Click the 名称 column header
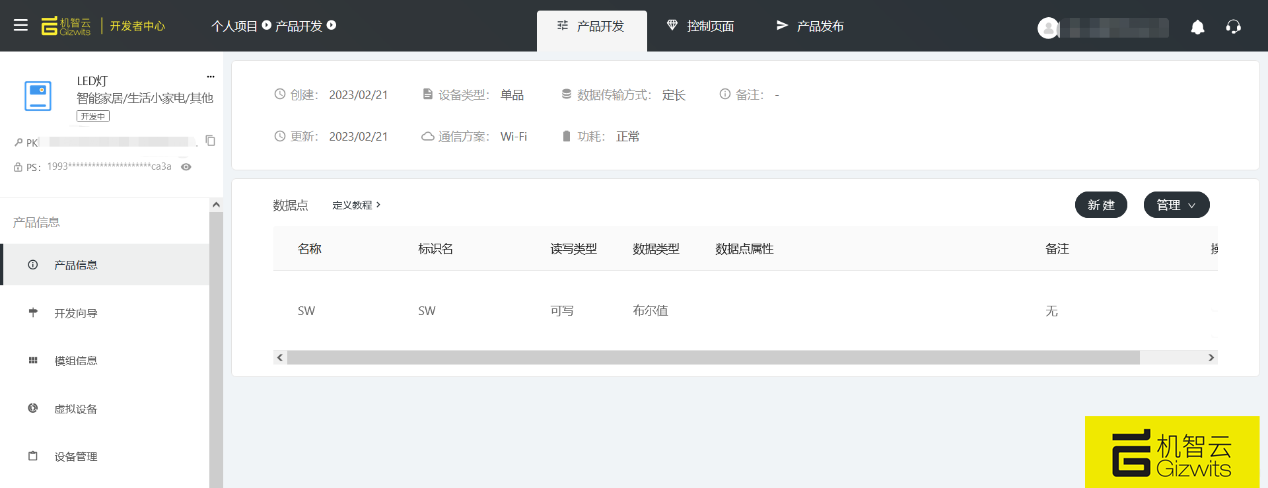The height and width of the screenshot is (488, 1268). tap(310, 249)
